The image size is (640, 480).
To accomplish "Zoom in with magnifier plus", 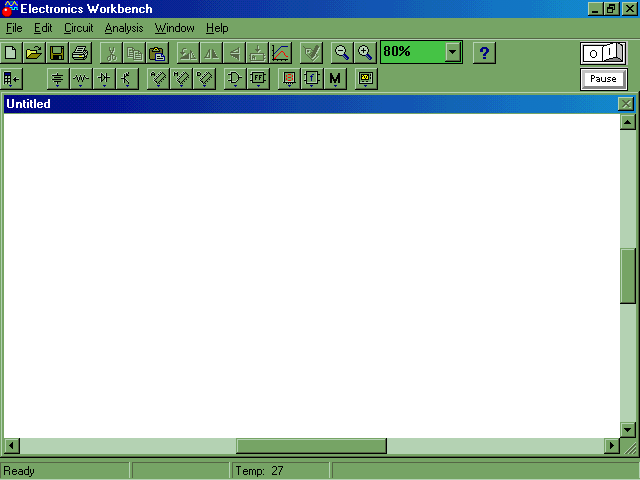I will 365,53.
